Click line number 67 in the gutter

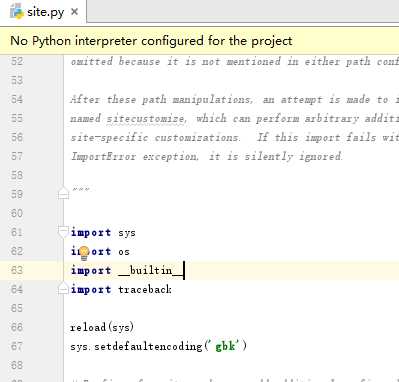(x=17, y=346)
